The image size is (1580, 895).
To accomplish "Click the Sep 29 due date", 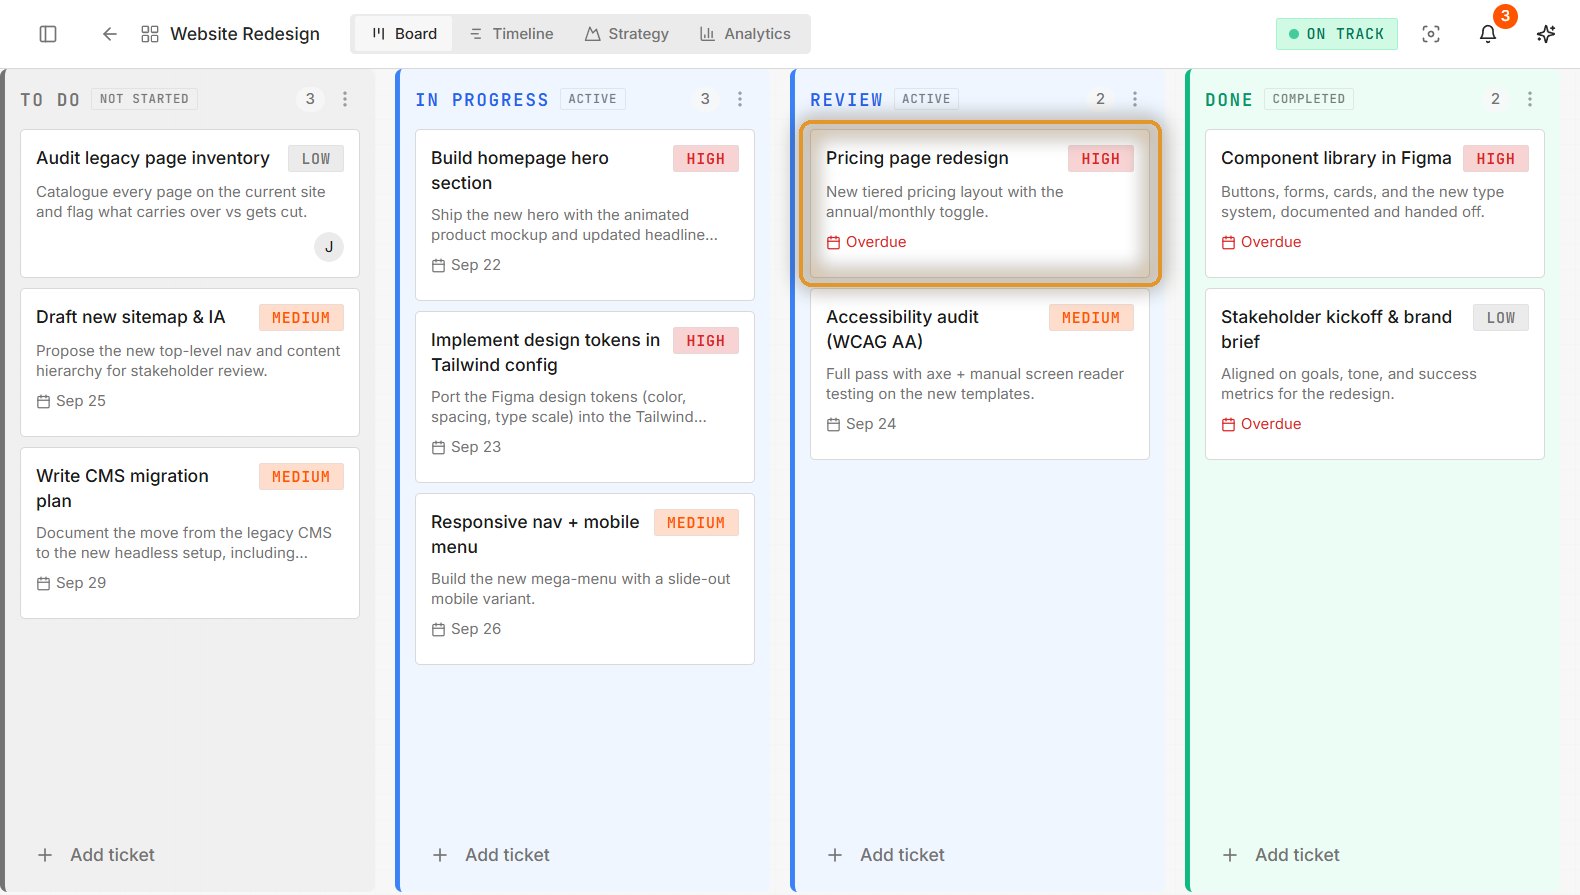I will (71, 583).
